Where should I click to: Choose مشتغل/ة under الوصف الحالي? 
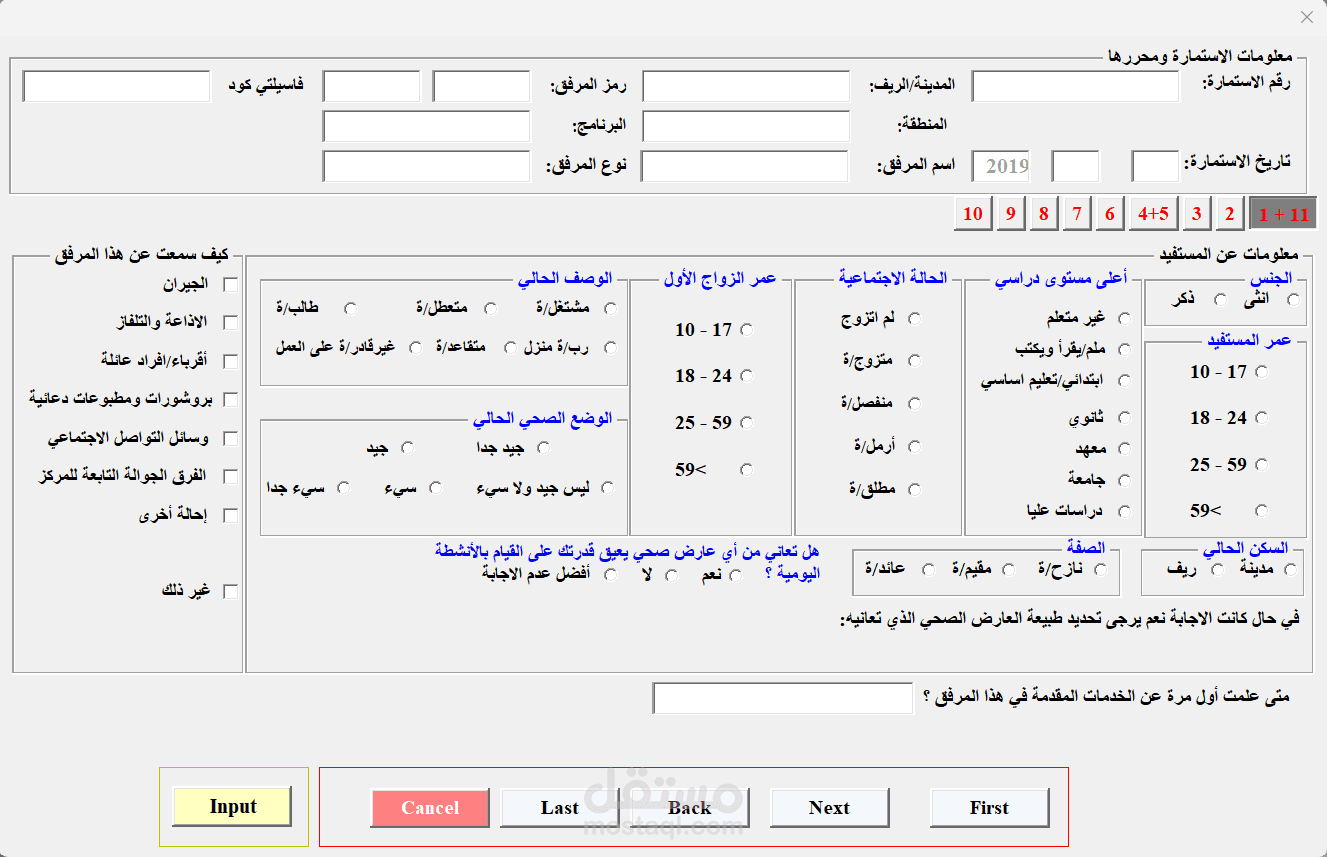click(x=610, y=308)
